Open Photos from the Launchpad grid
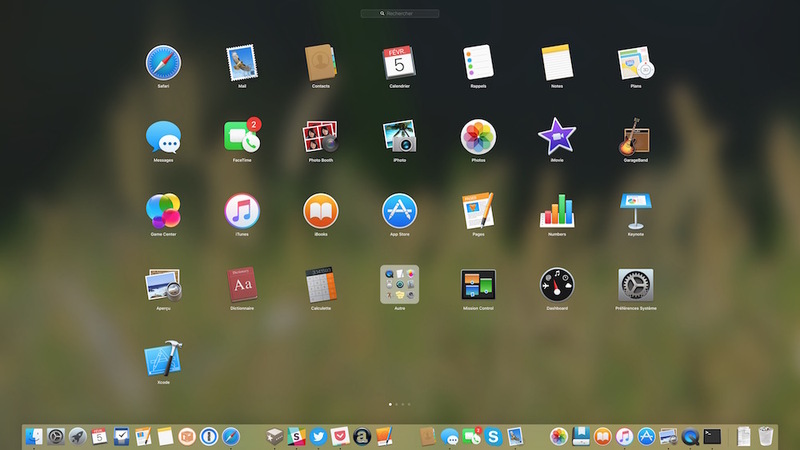This screenshot has height=450, width=800. (x=478, y=137)
